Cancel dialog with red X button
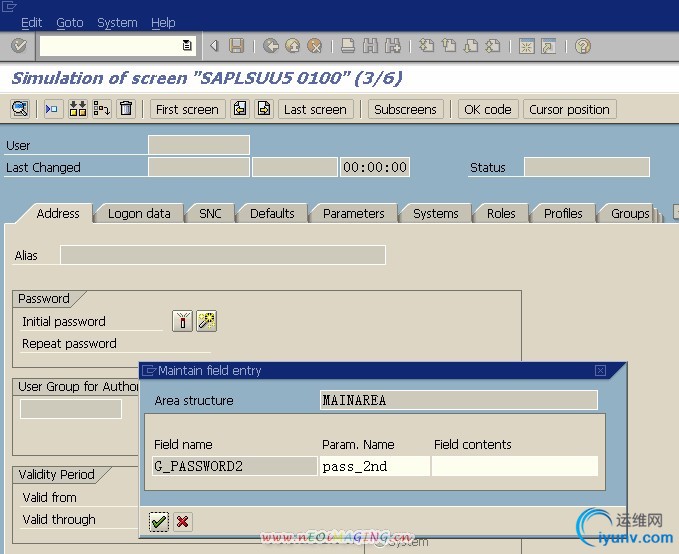679x554 pixels. coord(183,521)
